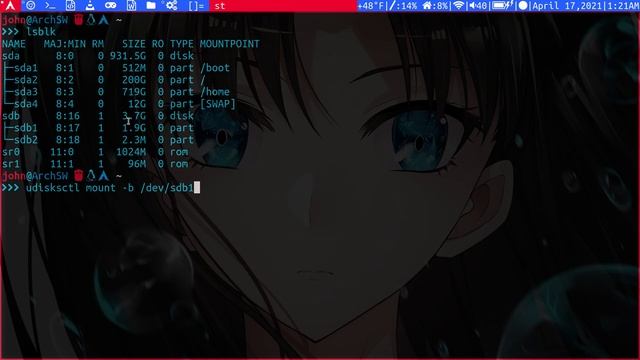This screenshot has width=640, height=360.
Task: Click the 200G size value
Action: (x=133, y=80)
